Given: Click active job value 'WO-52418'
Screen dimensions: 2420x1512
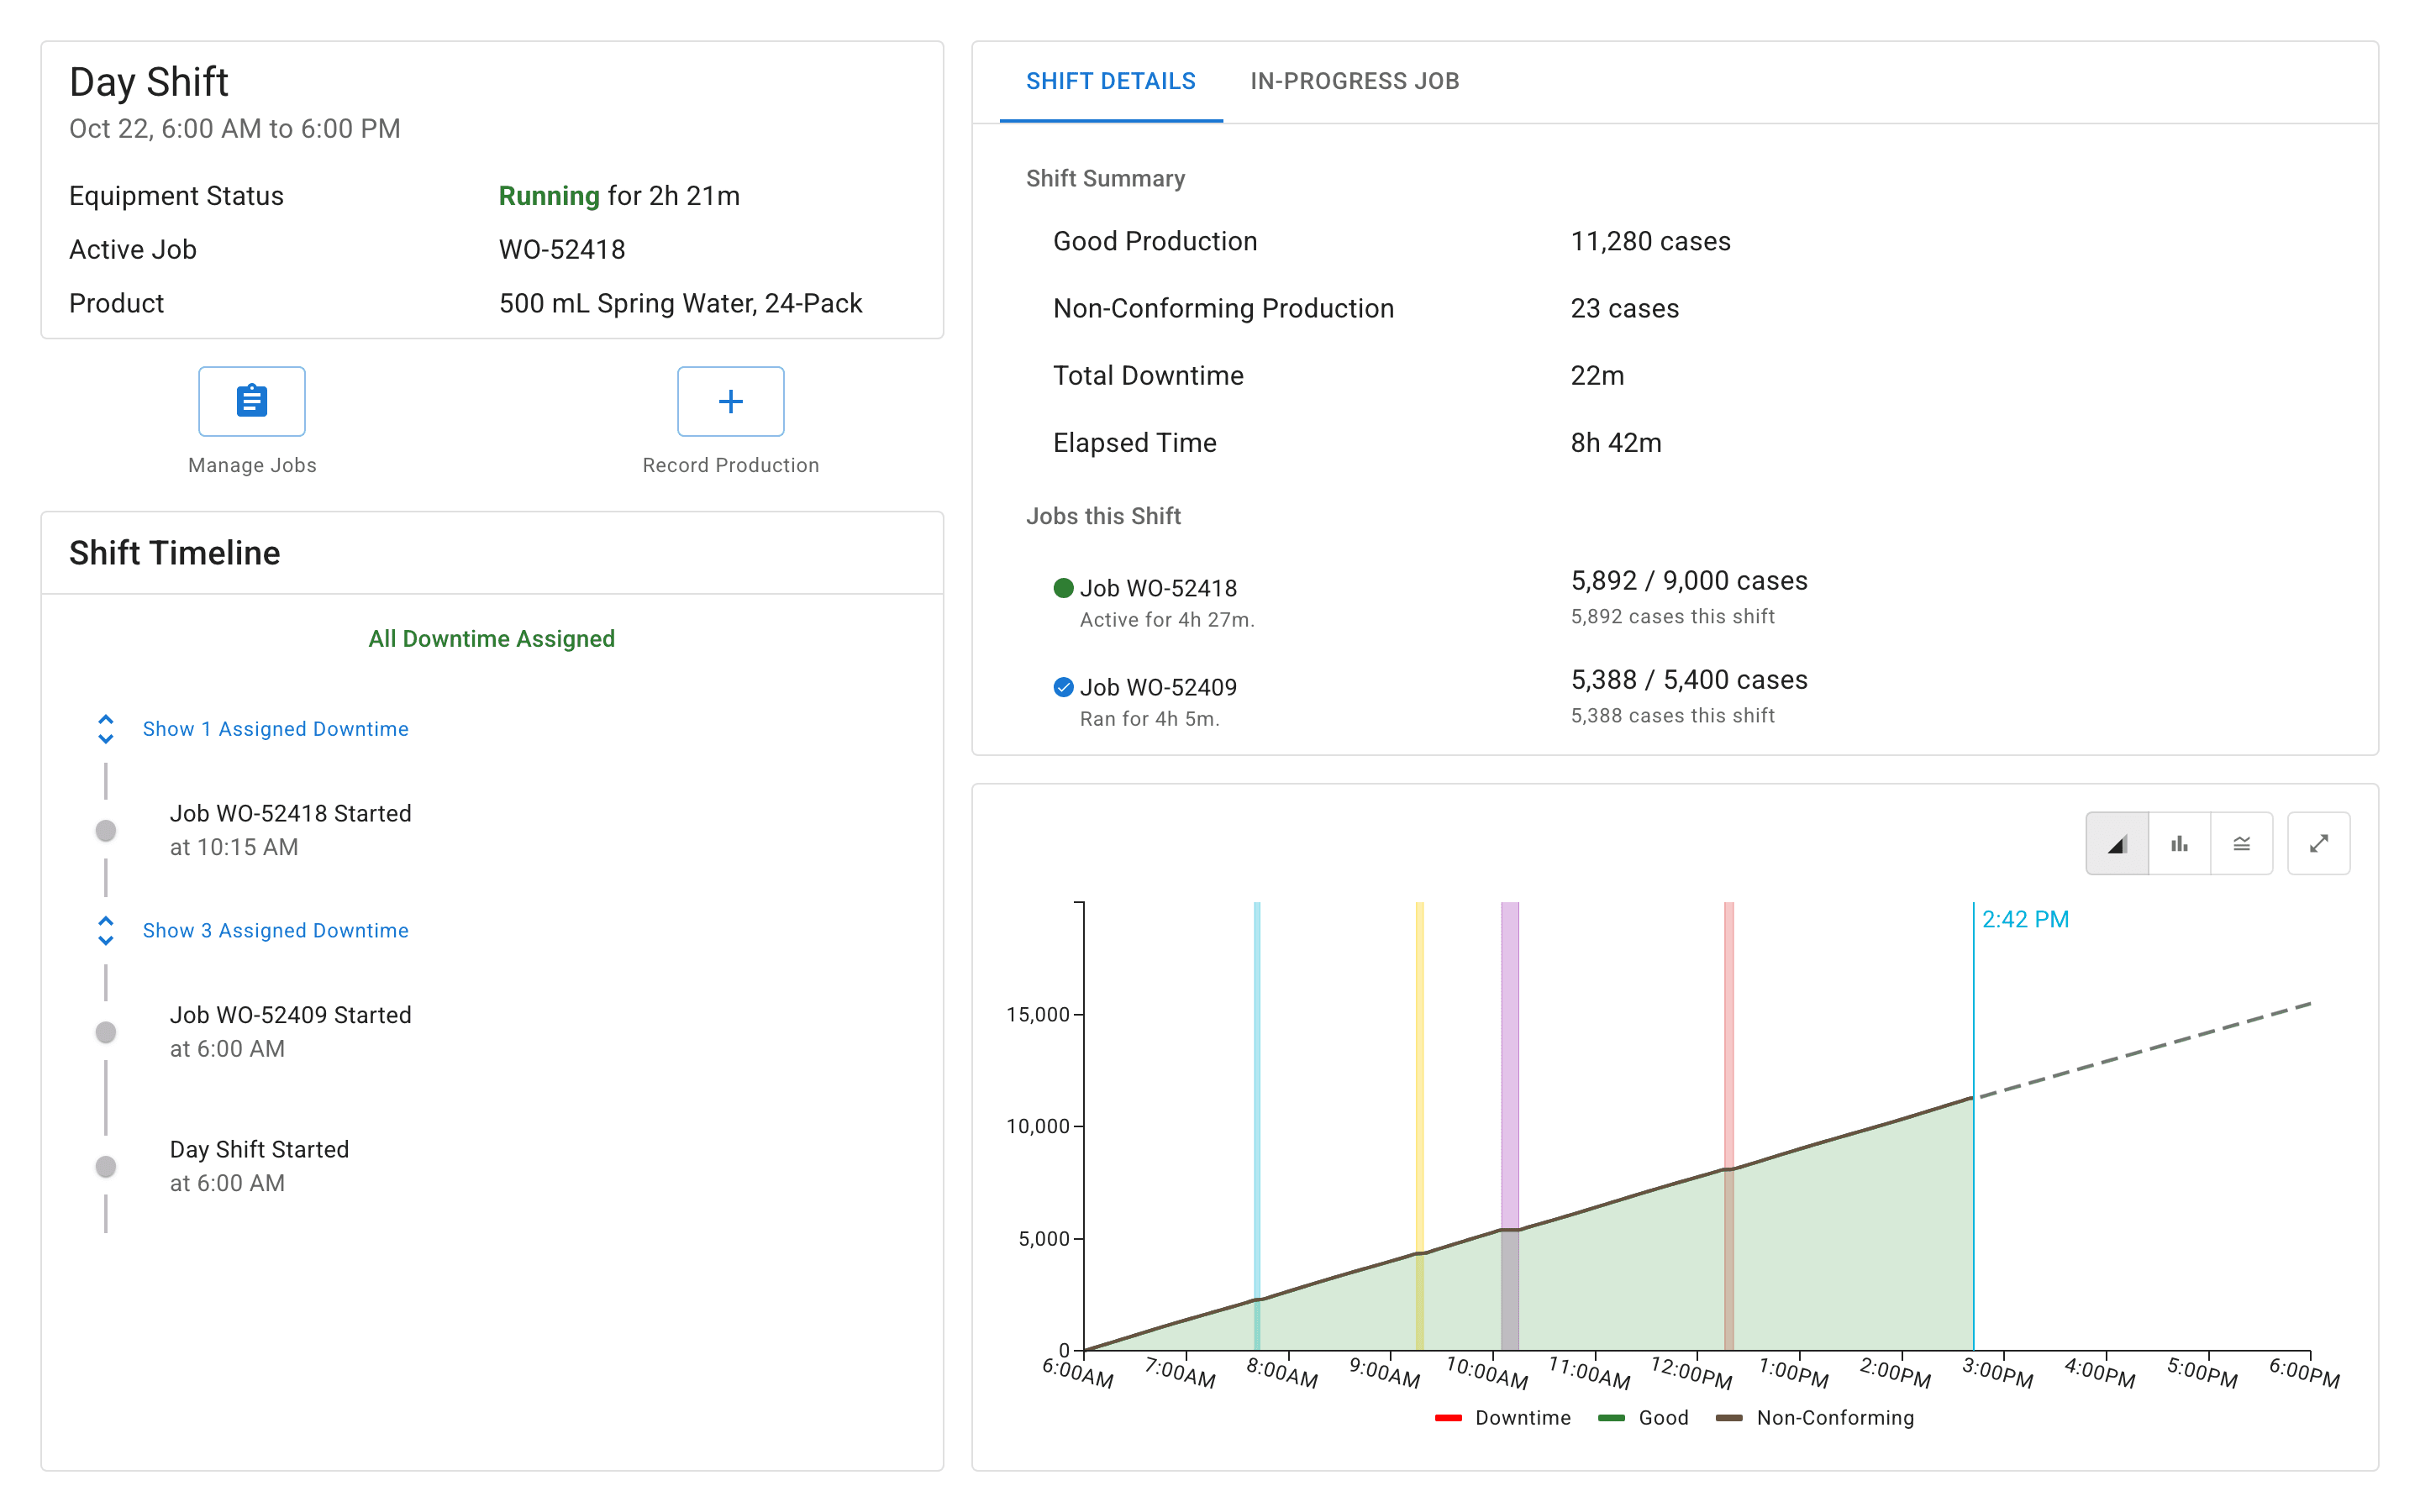Looking at the screenshot, I should [562, 249].
